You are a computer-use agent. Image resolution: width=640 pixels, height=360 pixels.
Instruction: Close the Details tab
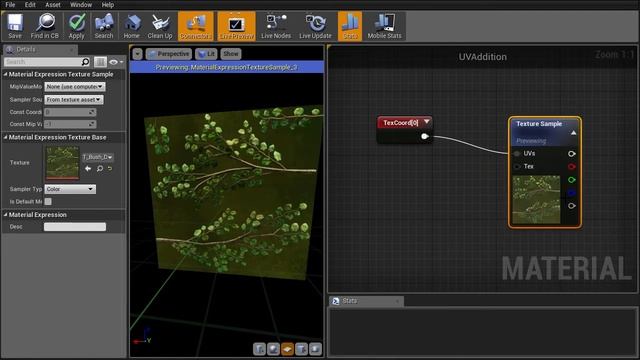[x=71, y=50]
